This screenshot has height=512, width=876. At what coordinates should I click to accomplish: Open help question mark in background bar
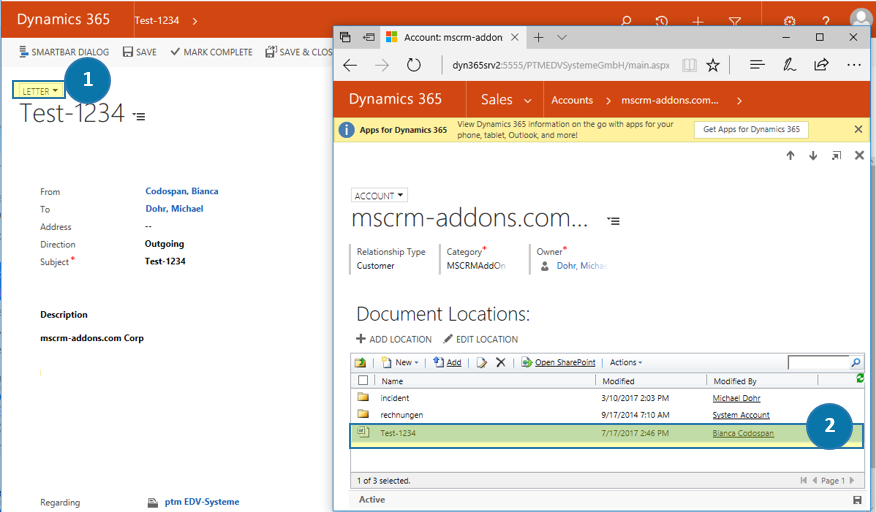(826, 21)
